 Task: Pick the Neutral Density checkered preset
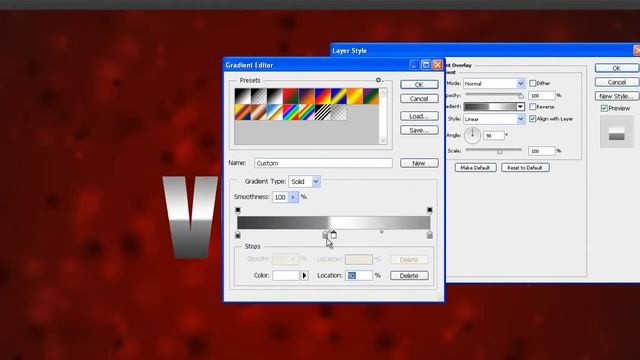click(339, 112)
